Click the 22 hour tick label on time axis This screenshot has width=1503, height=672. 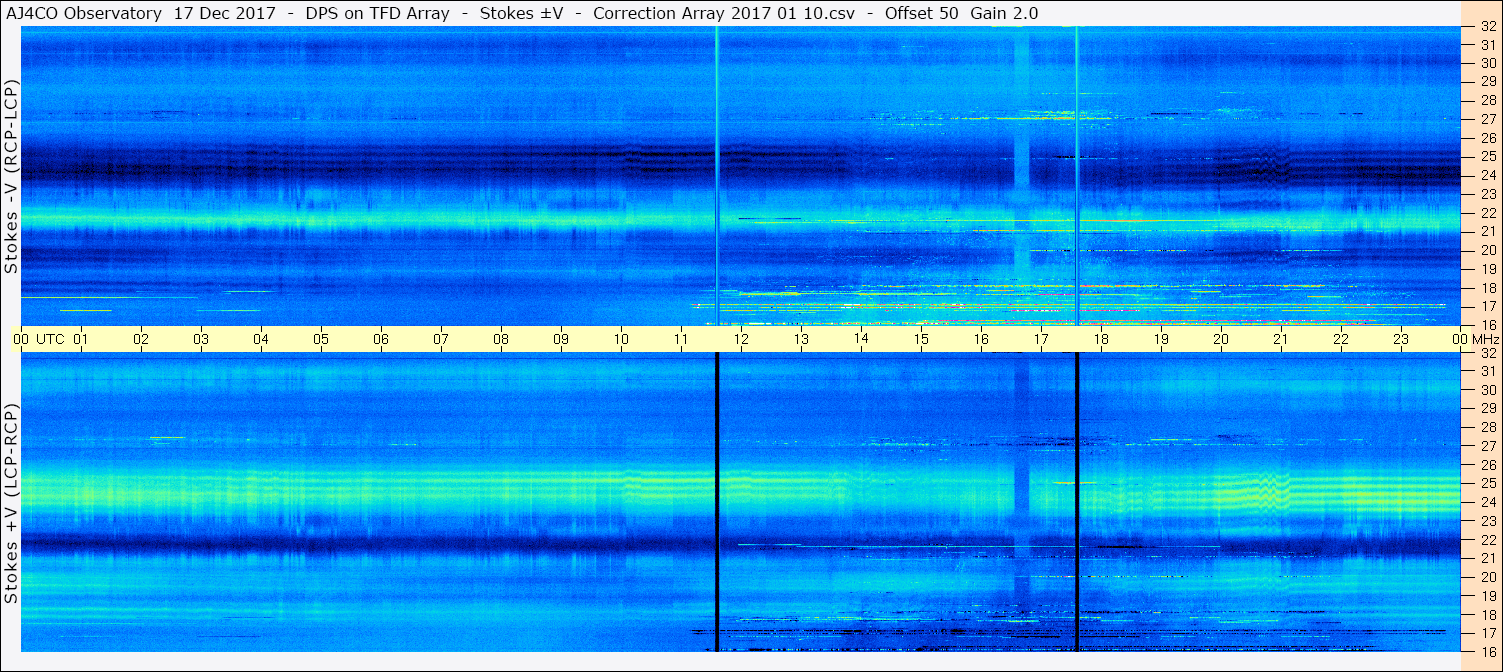1341,340
